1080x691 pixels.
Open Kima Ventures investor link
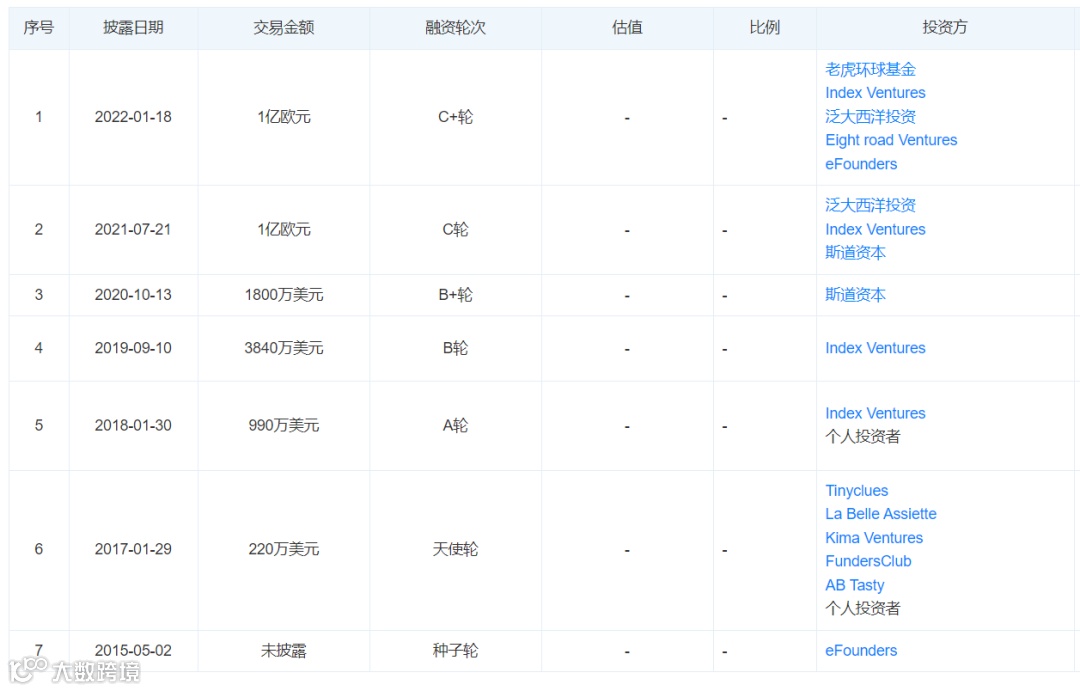(873, 538)
